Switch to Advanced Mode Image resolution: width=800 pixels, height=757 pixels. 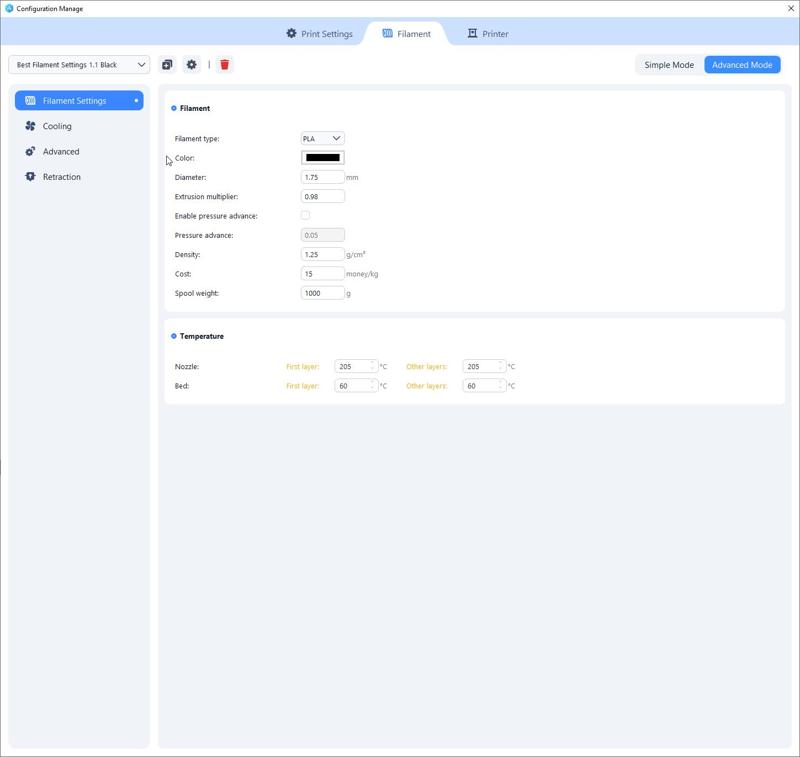pos(742,65)
